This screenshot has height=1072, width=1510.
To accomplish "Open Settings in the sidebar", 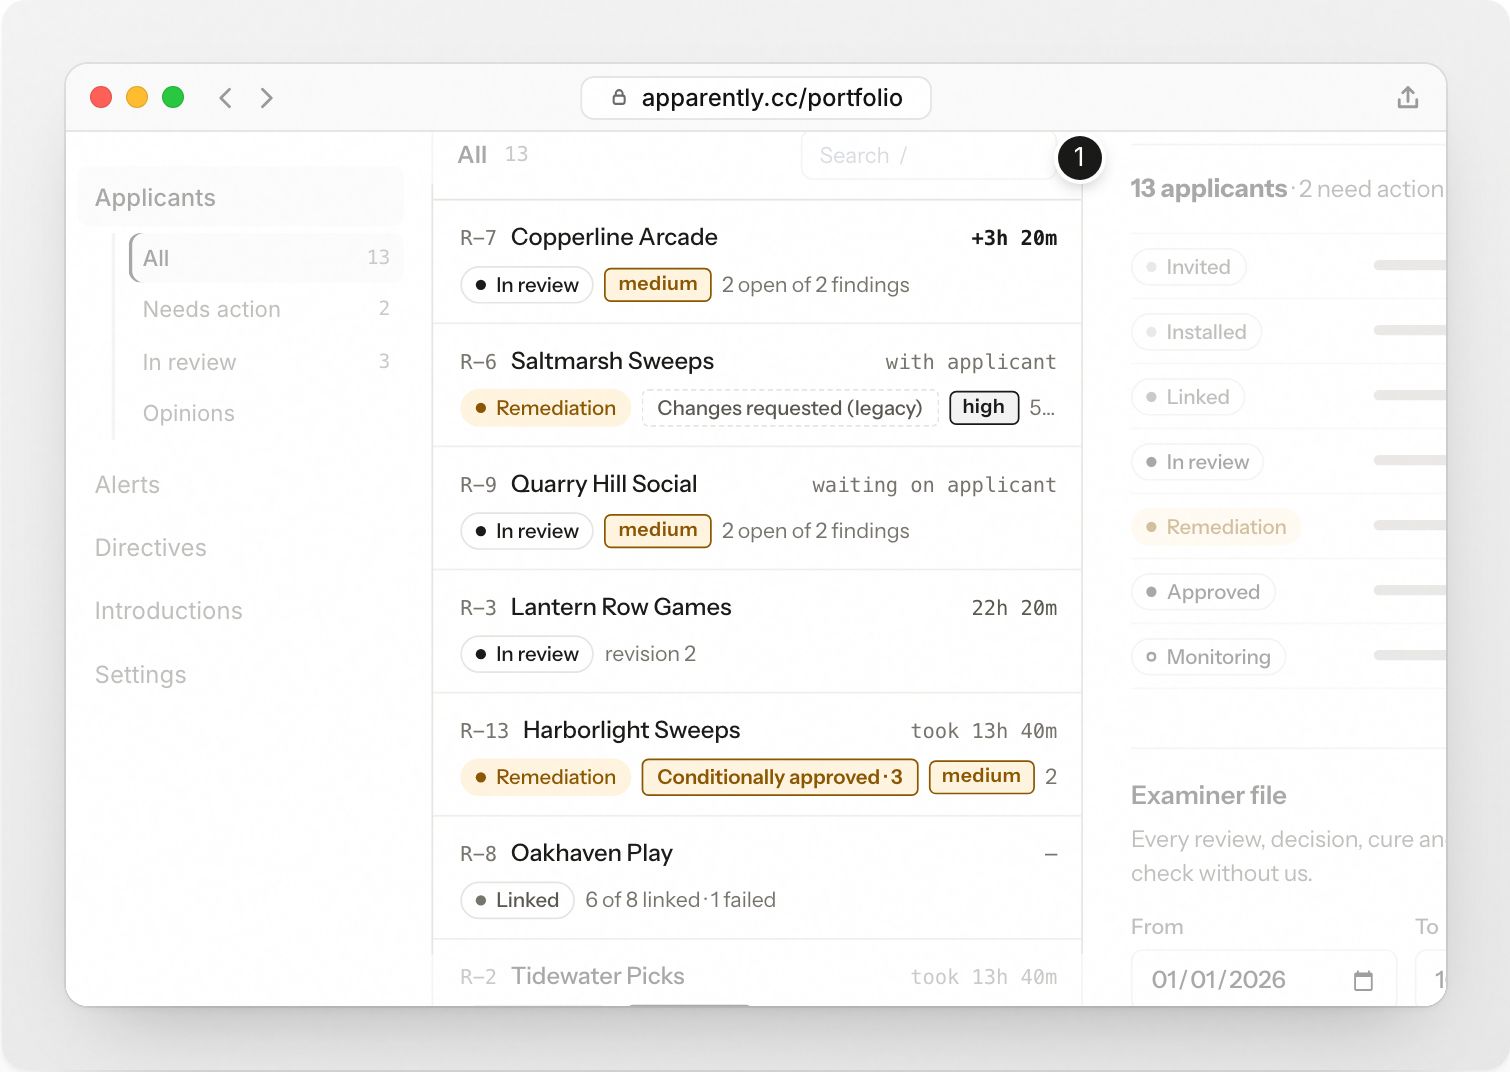I will [141, 675].
